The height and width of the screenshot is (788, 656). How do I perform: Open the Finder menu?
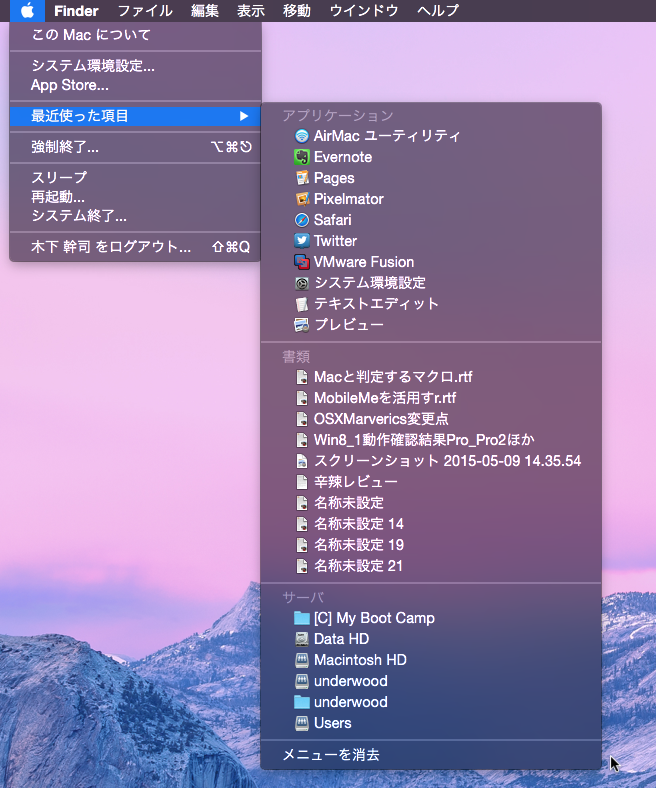[x=76, y=11]
